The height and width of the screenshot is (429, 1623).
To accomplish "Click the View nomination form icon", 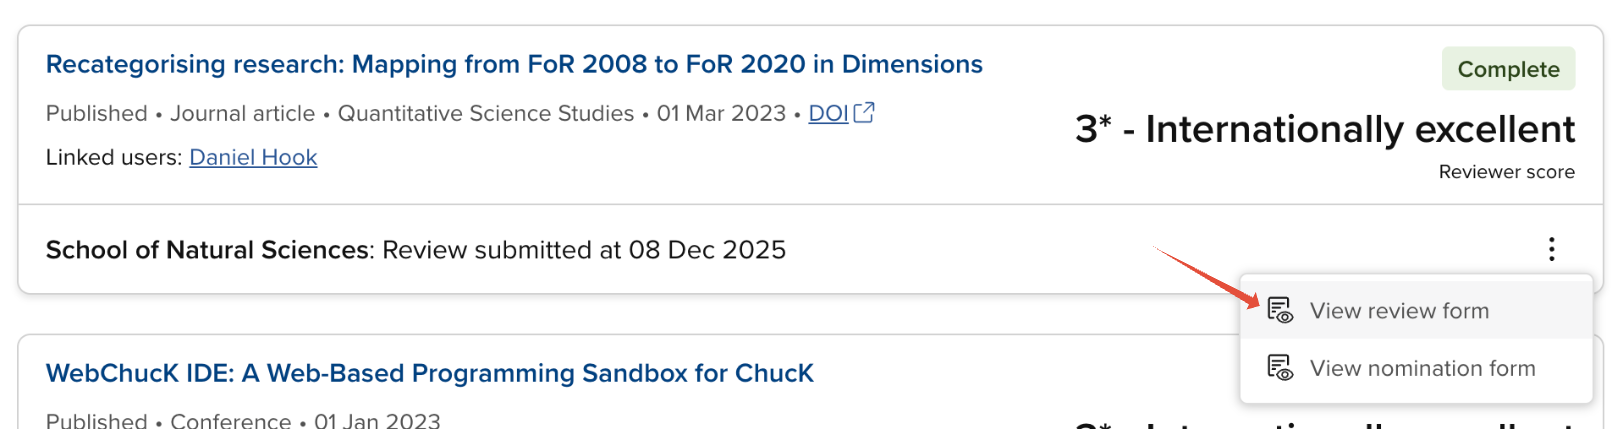I will pyautogui.click(x=1280, y=368).
